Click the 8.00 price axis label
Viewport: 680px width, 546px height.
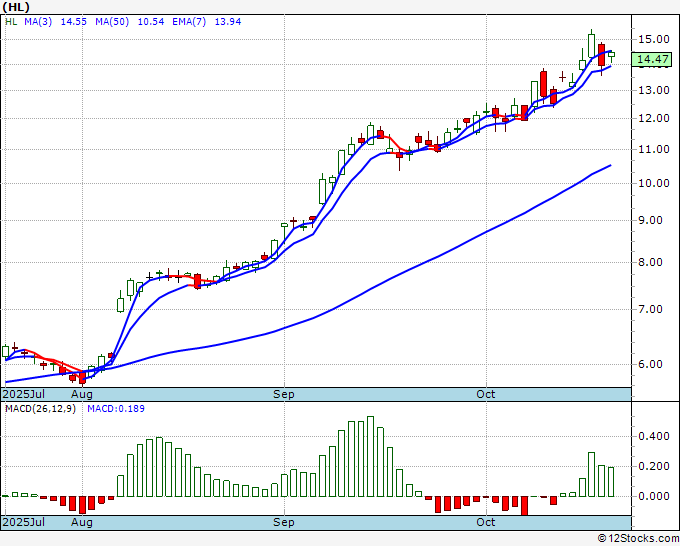click(651, 262)
